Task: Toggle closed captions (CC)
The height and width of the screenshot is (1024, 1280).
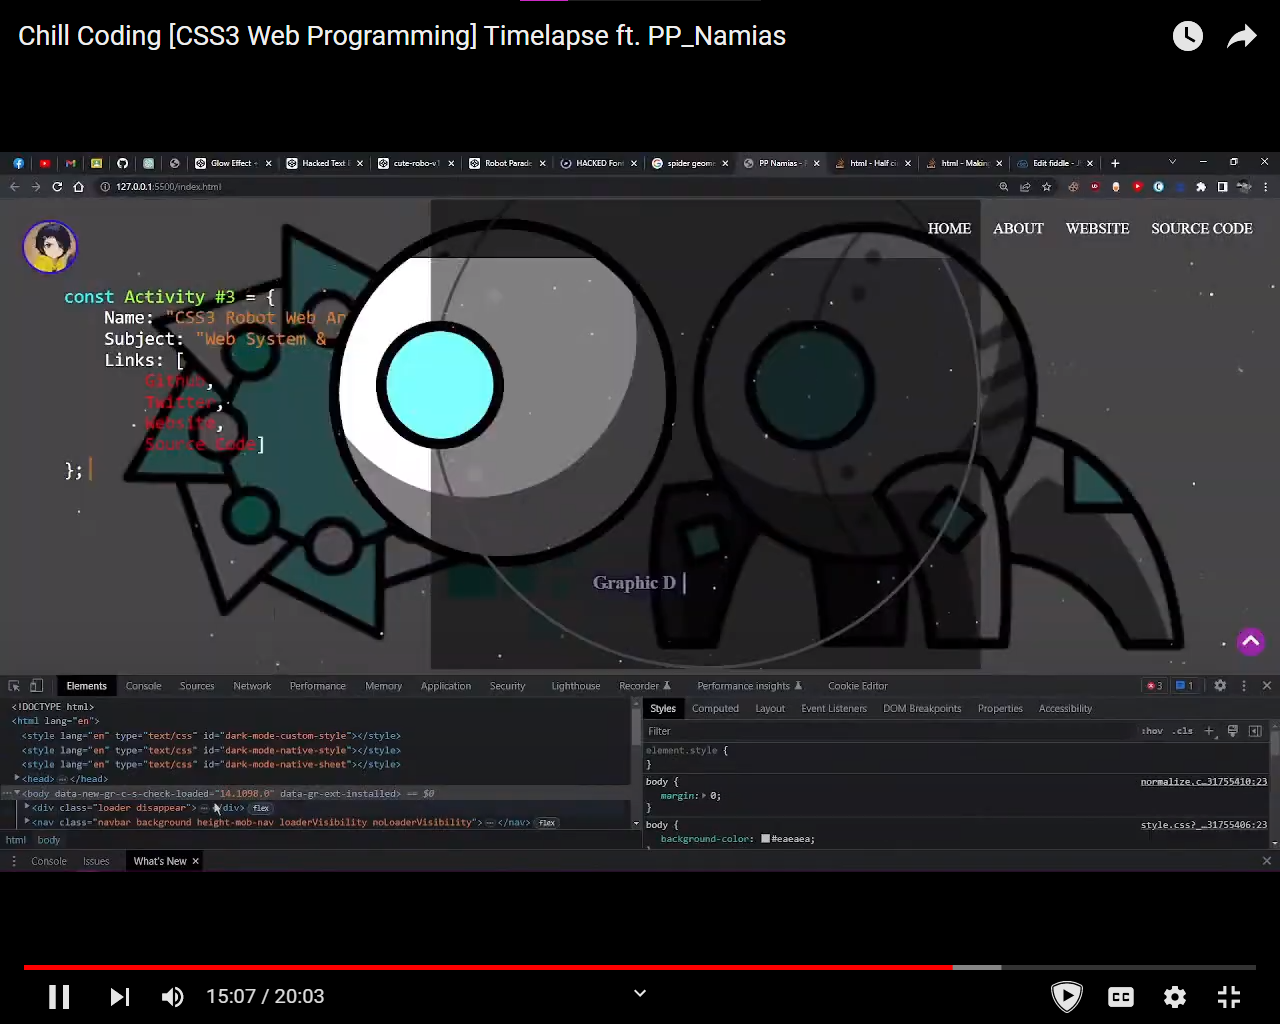Action: tap(1121, 997)
